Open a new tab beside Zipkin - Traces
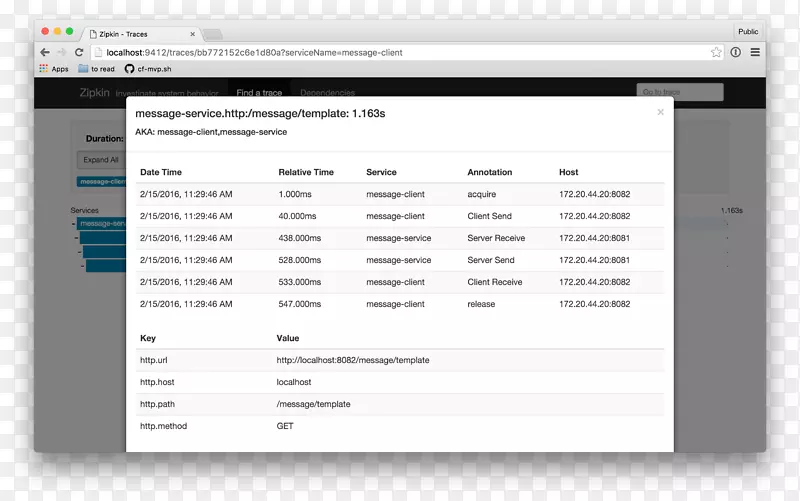This screenshot has width=800, height=501. pyautogui.click(x=212, y=34)
